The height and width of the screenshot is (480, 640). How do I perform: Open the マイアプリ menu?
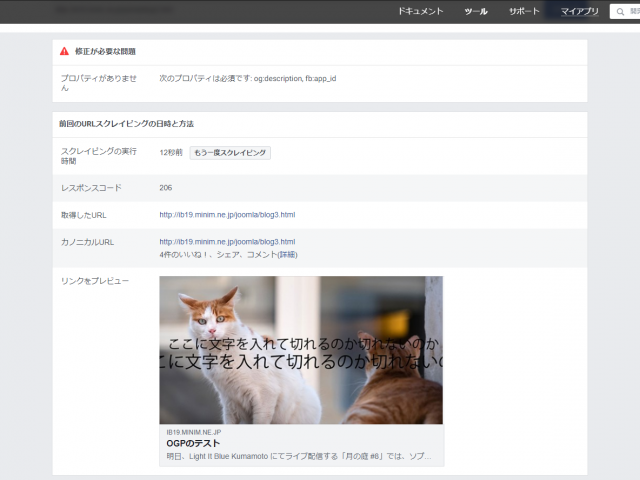point(580,11)
